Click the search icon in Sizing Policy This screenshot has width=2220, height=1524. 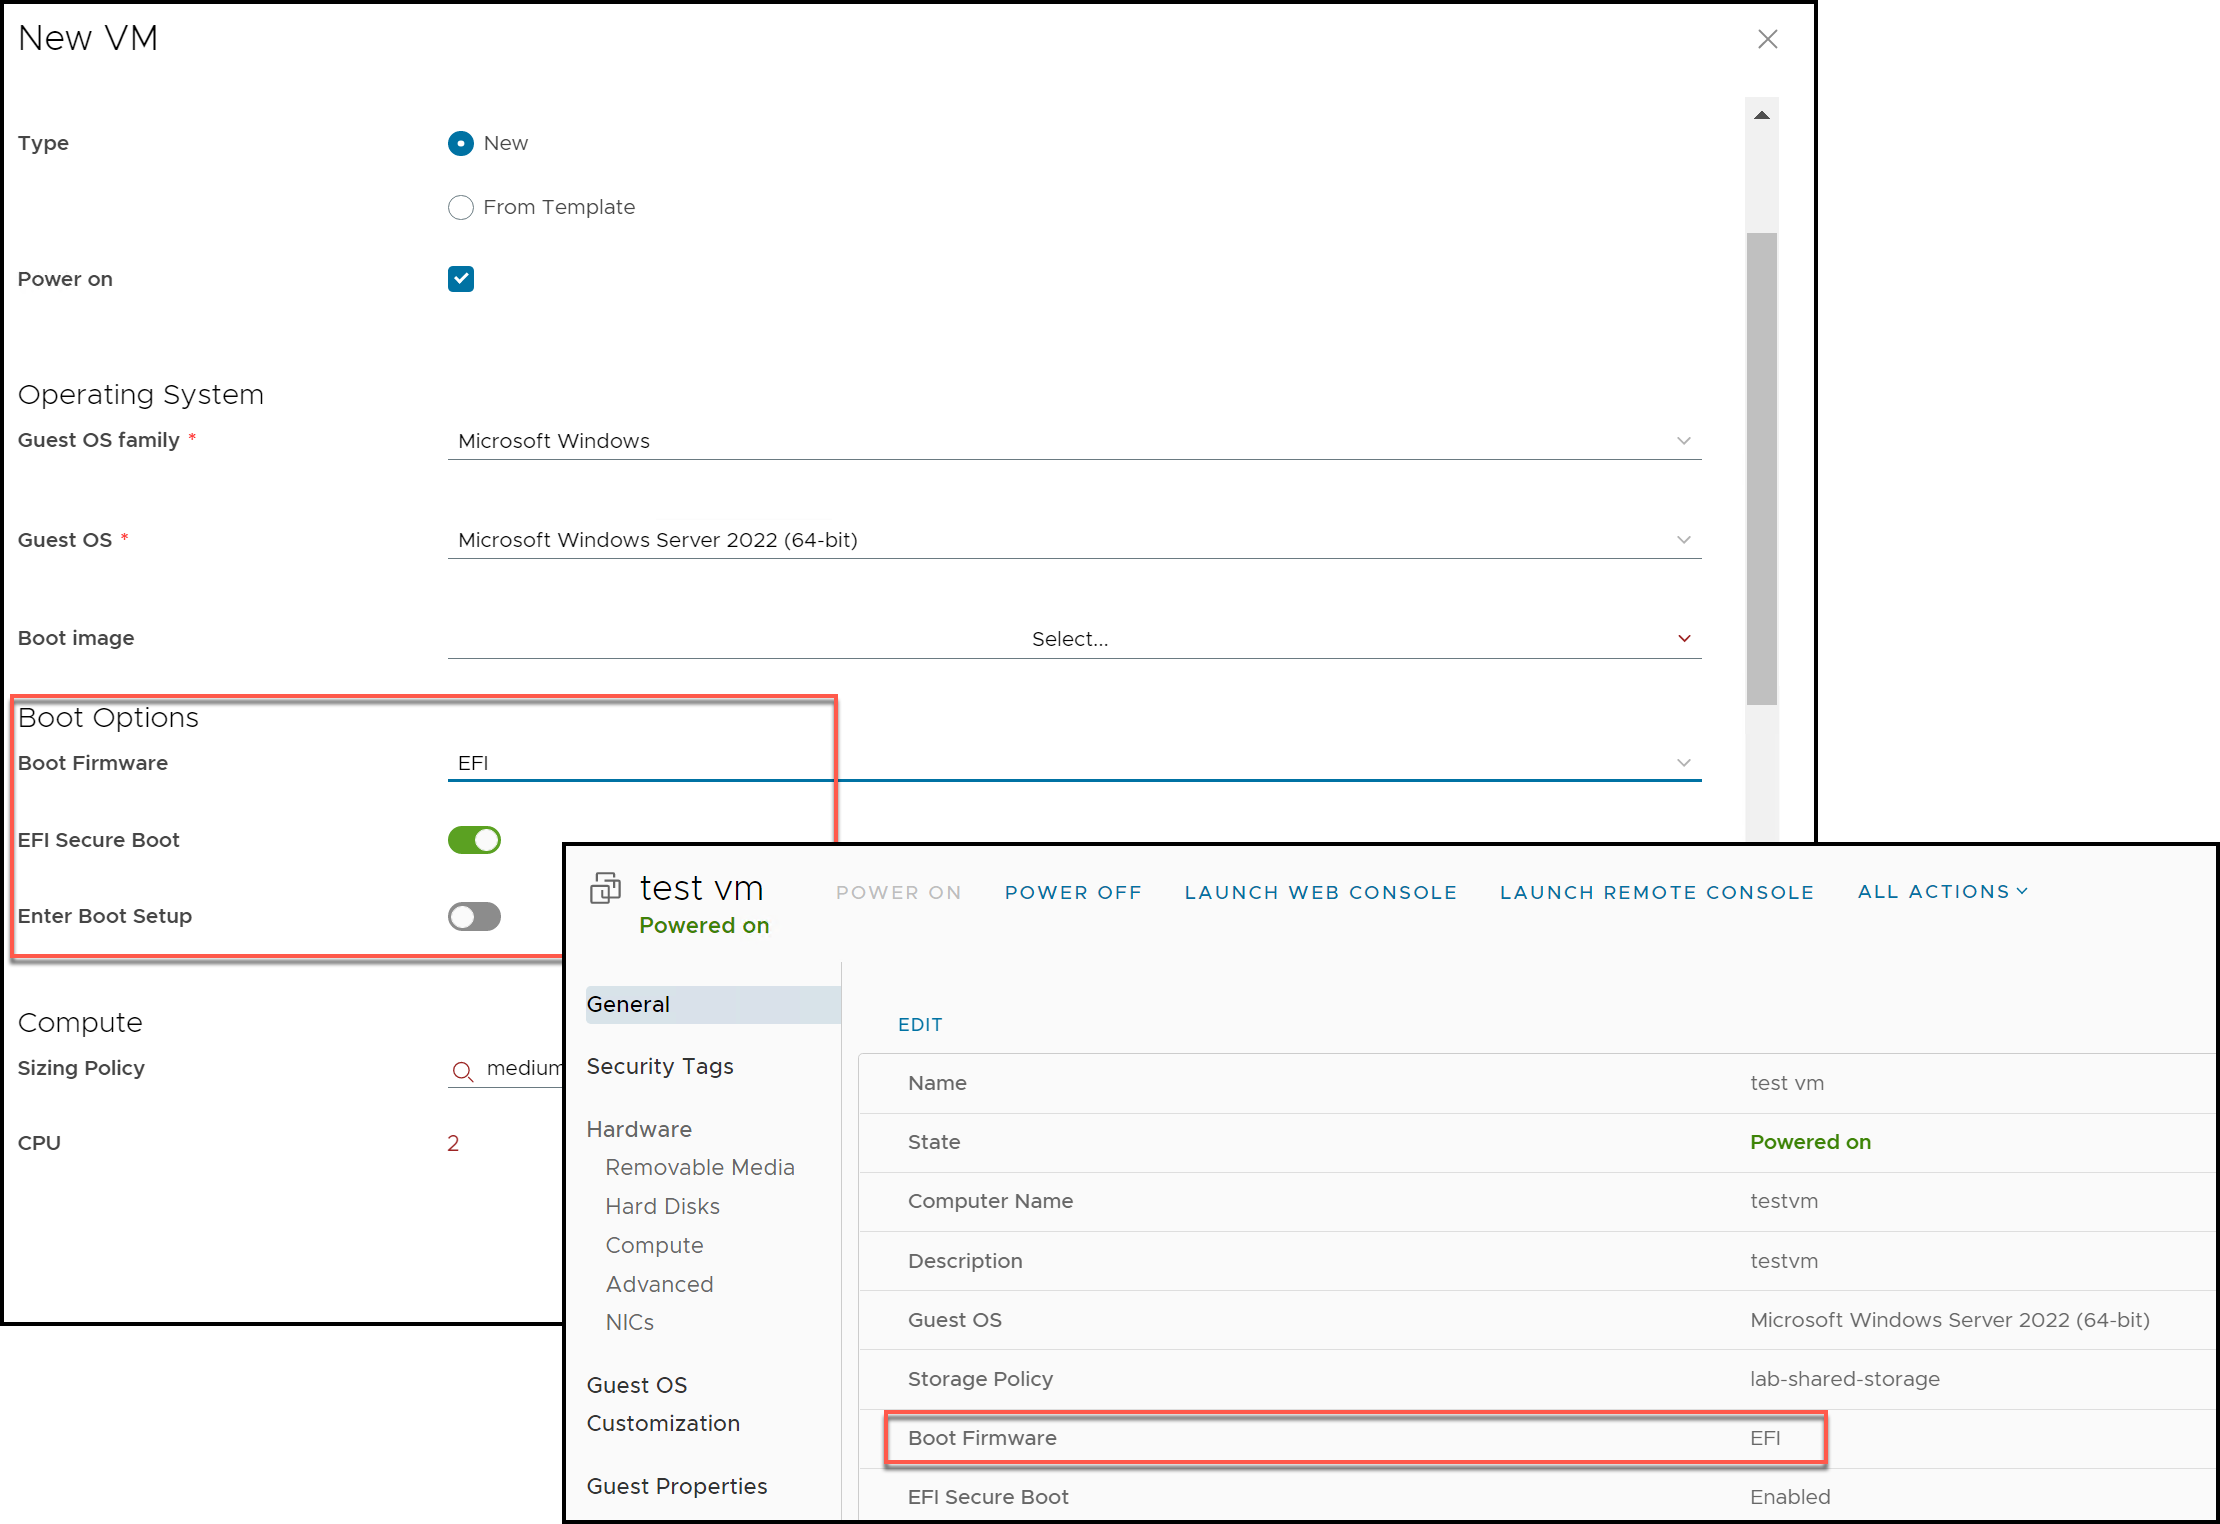(x=462, y=1071)
